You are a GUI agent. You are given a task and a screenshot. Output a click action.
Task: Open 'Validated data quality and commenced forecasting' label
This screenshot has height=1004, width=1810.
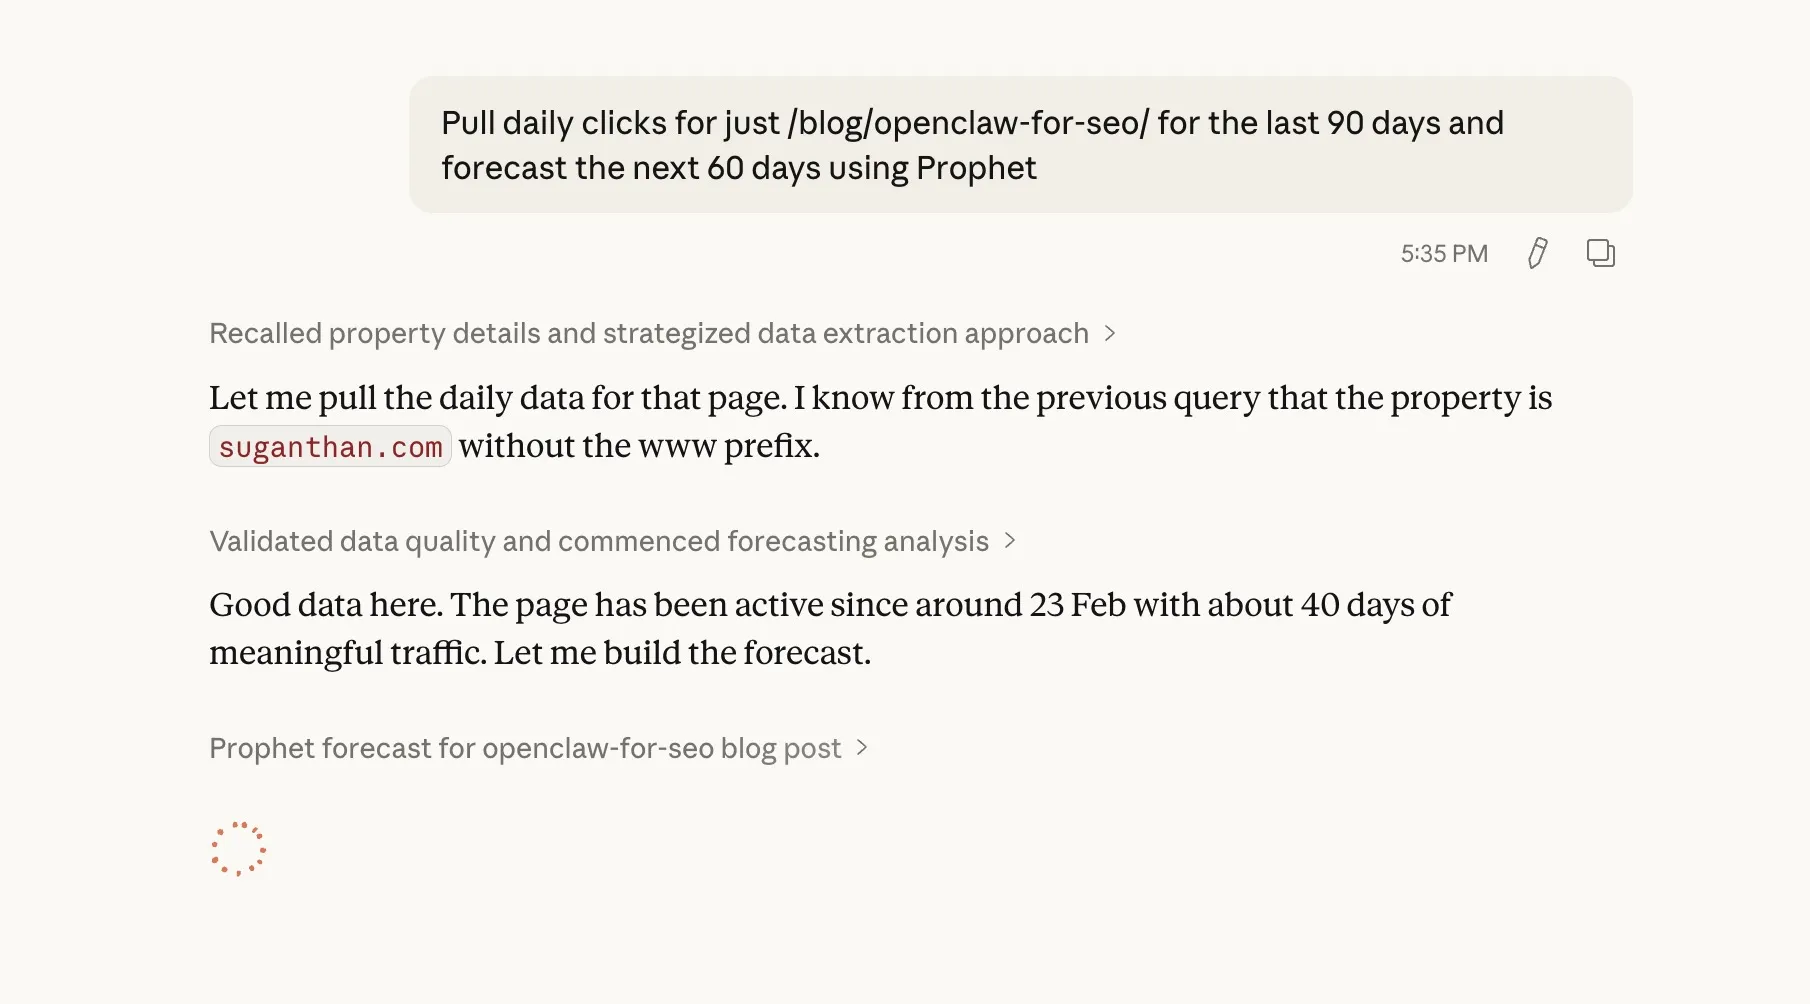[598, 541]
